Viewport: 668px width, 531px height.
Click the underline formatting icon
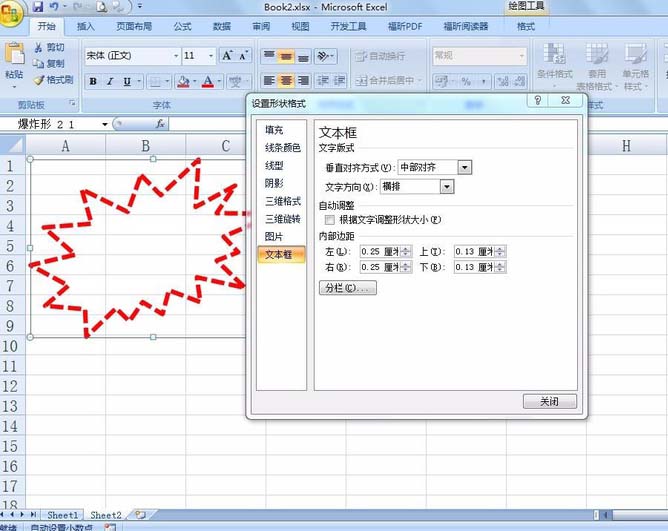coord(126,81)
